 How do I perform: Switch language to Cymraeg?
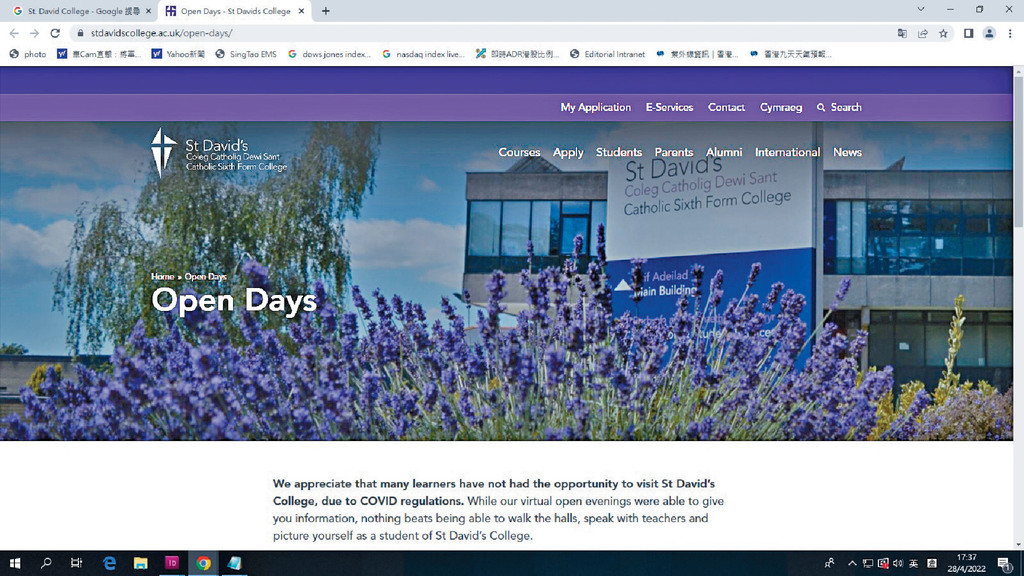[781, 108]
